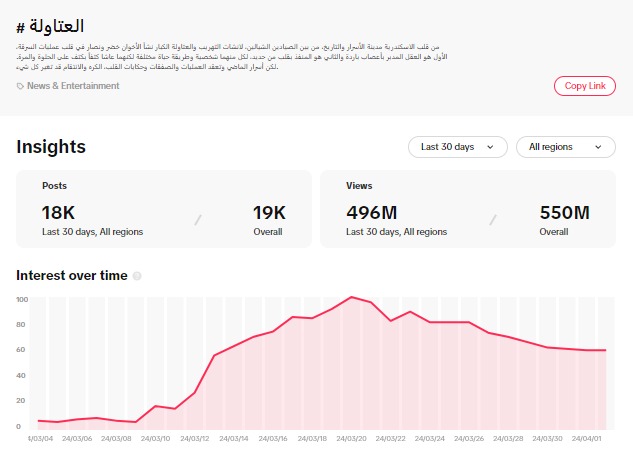Click the Interest over time title
Screen dimensions: 633x456
tap(72, 276)
